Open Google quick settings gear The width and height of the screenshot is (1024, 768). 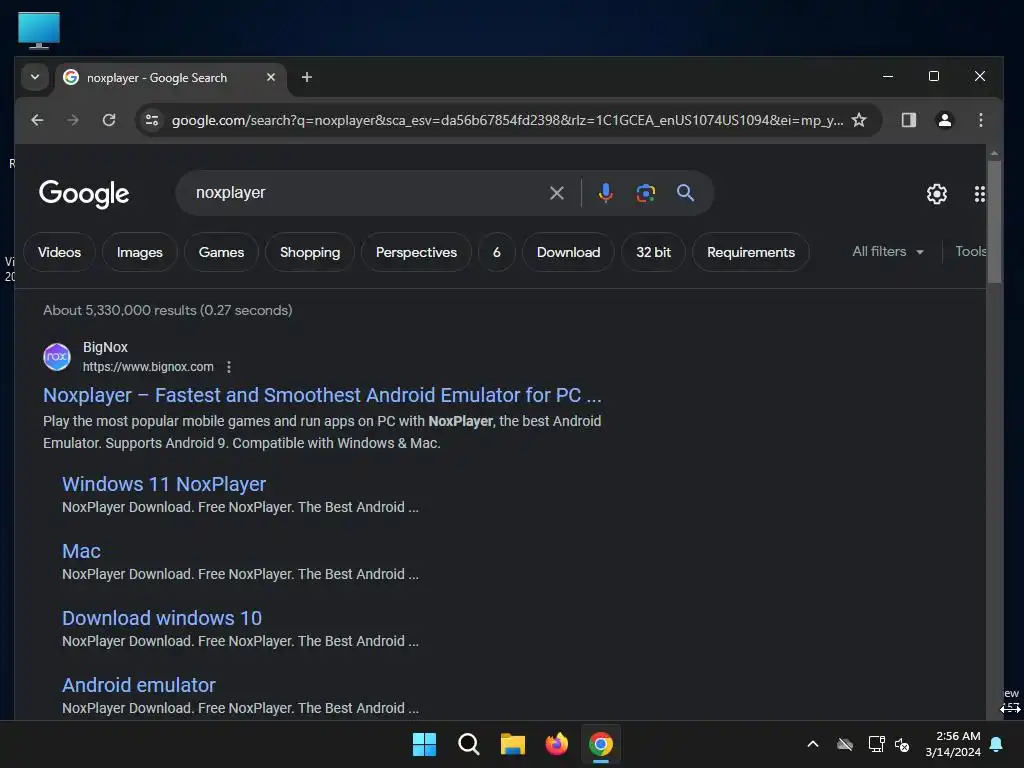pyautogui.click(x=936, y=194)
